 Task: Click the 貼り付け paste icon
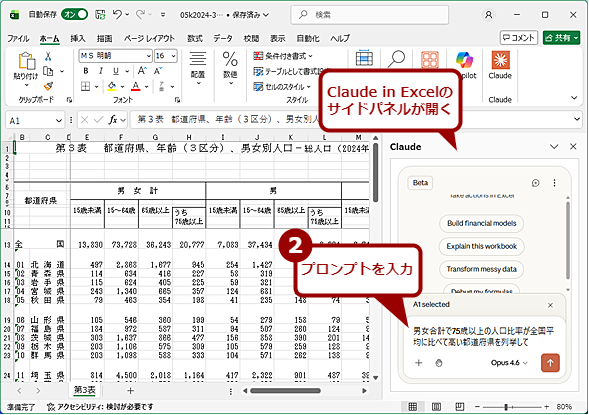pyautogui.click(x=26, y=62)
